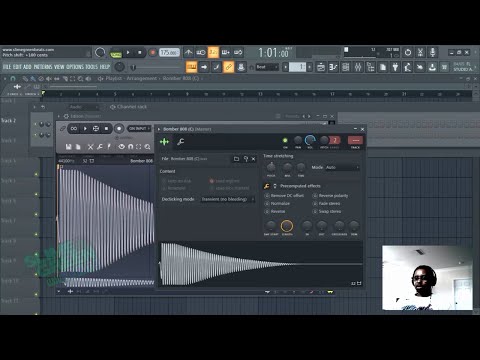The height and width of the screenshot is (360, 480).
Task: Open time stretching Mode Auto dropdown
Action: tap(342, 167)
